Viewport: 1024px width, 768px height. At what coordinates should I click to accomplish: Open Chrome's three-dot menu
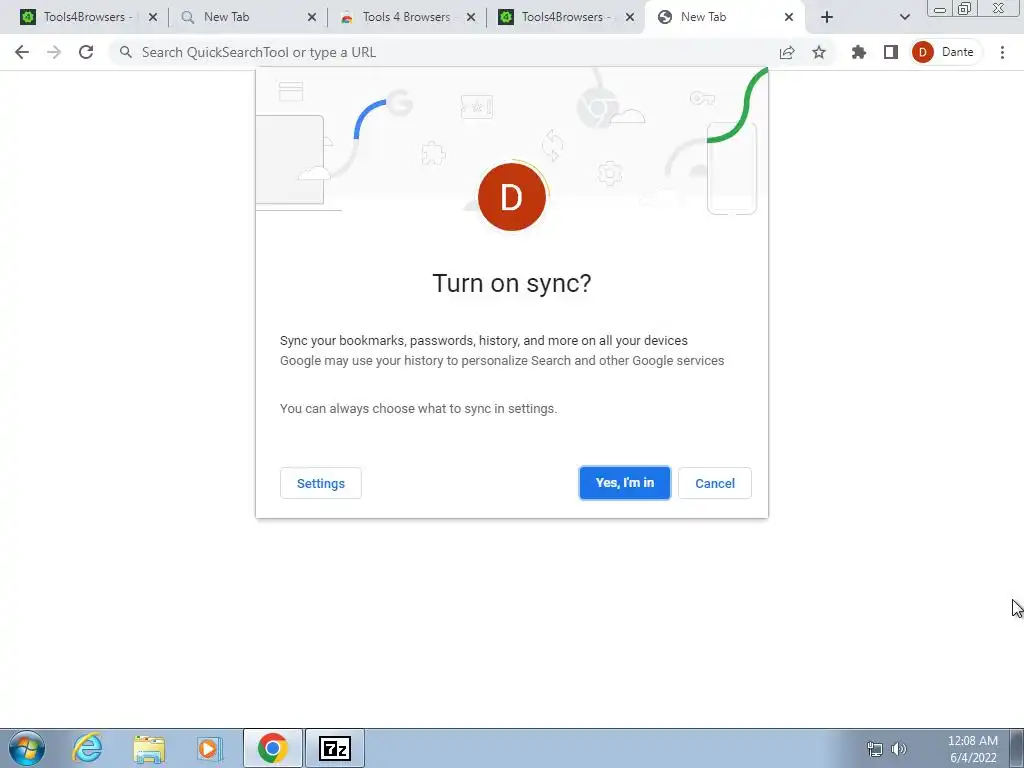tap(1002, 52)
